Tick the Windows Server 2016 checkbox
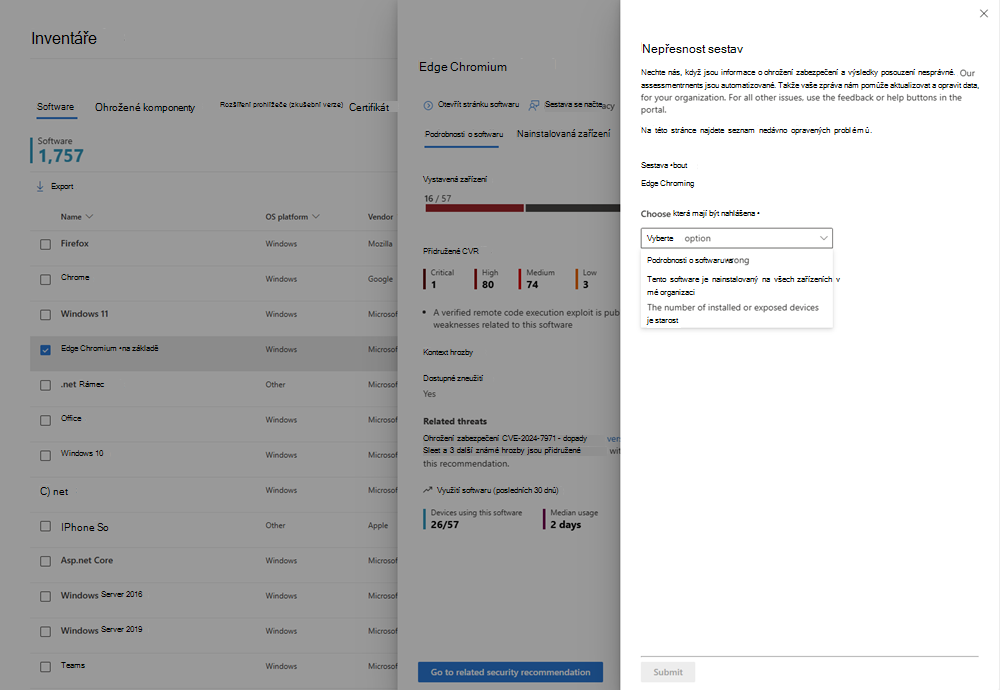The image size is (1000, 690). (x=45, y=596)
